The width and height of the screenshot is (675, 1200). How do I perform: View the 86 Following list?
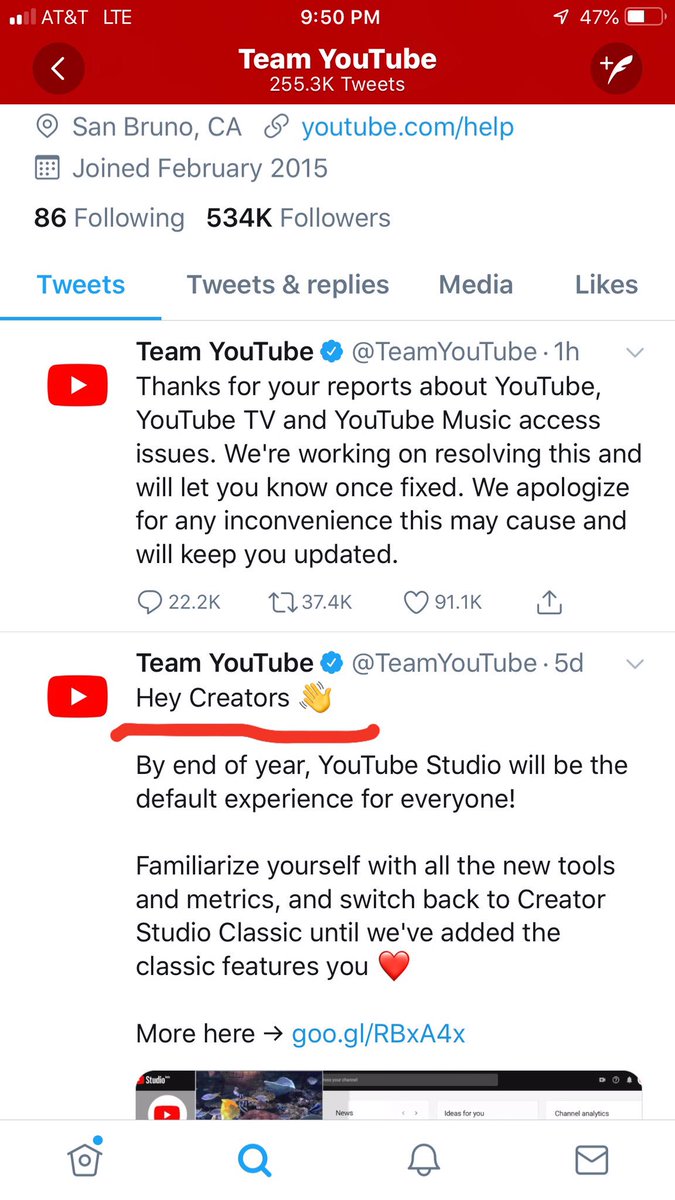(x=109, y=218)
